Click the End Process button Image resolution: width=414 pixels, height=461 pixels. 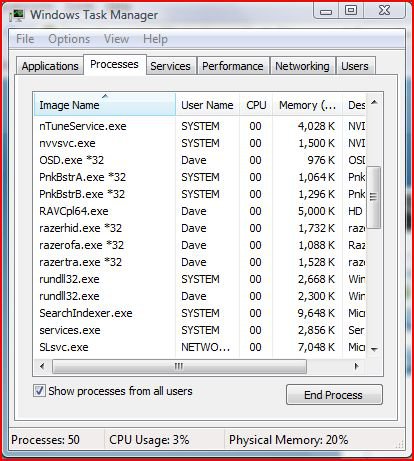(334, 395)
